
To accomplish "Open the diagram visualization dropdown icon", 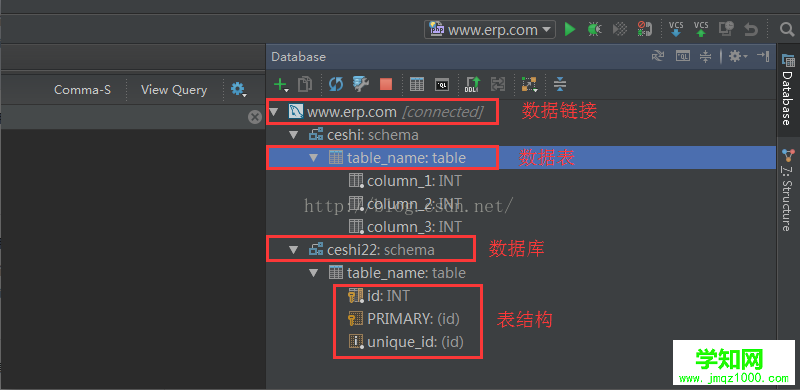I will click(x=529, y=84).
